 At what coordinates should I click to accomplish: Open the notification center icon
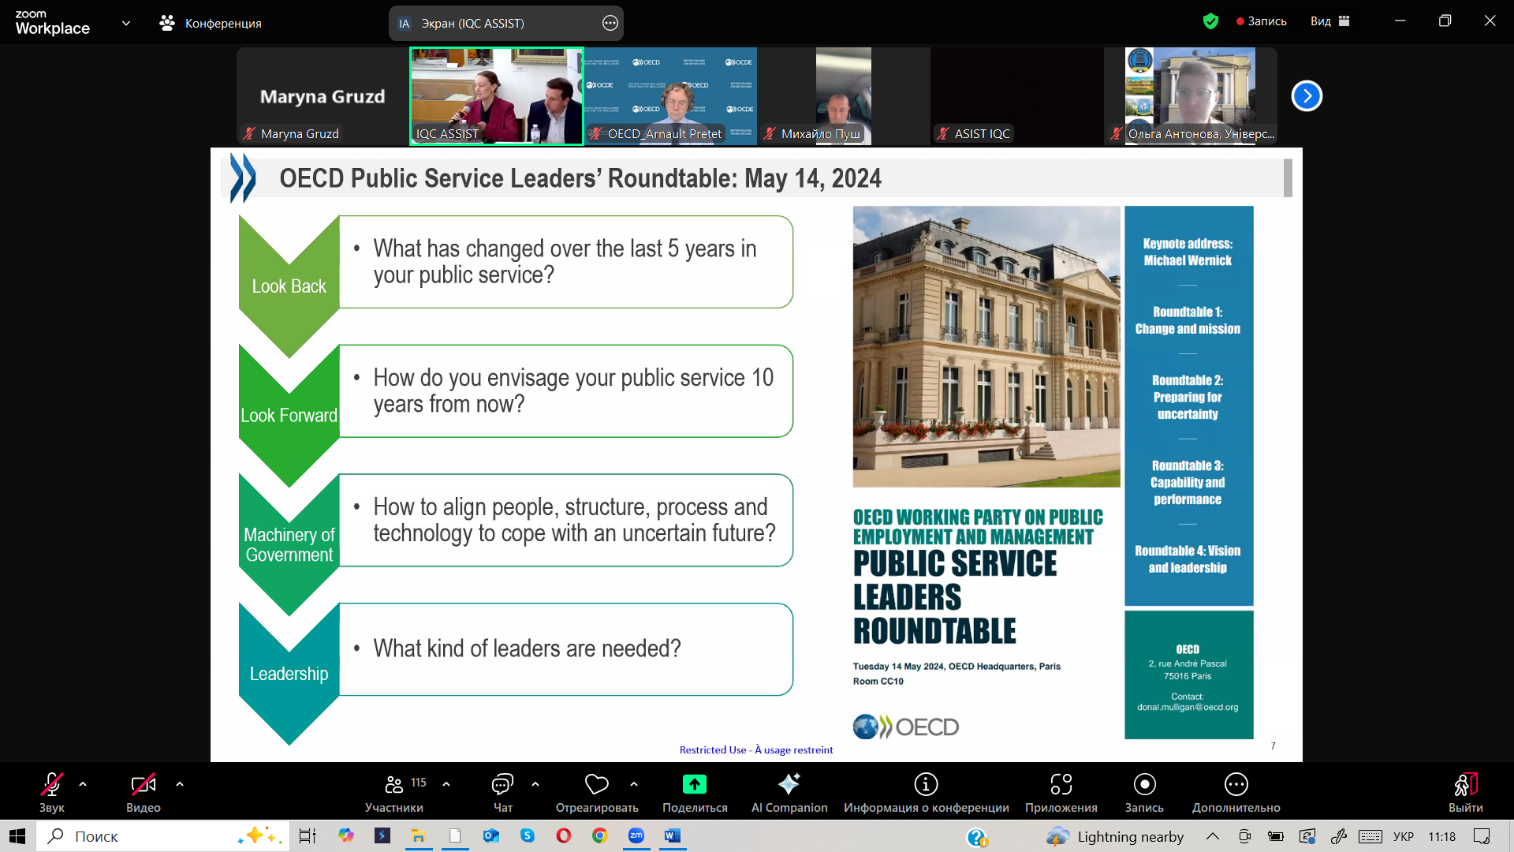click(1482, 836)
